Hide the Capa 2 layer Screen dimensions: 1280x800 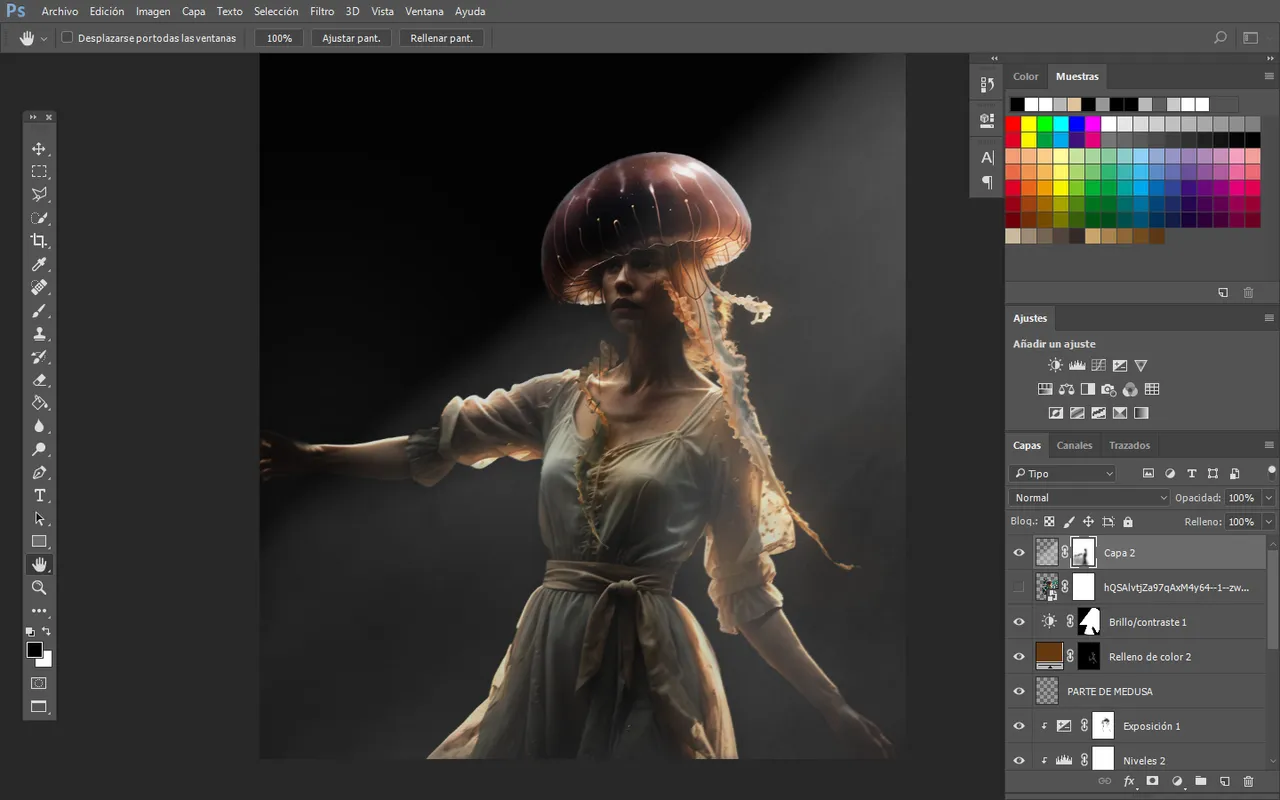[x=1019, y=552]
